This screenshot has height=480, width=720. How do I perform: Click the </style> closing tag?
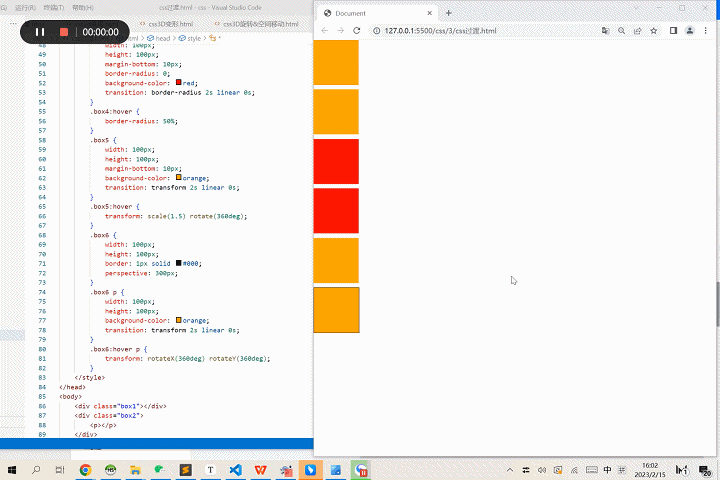coord(90,378)
